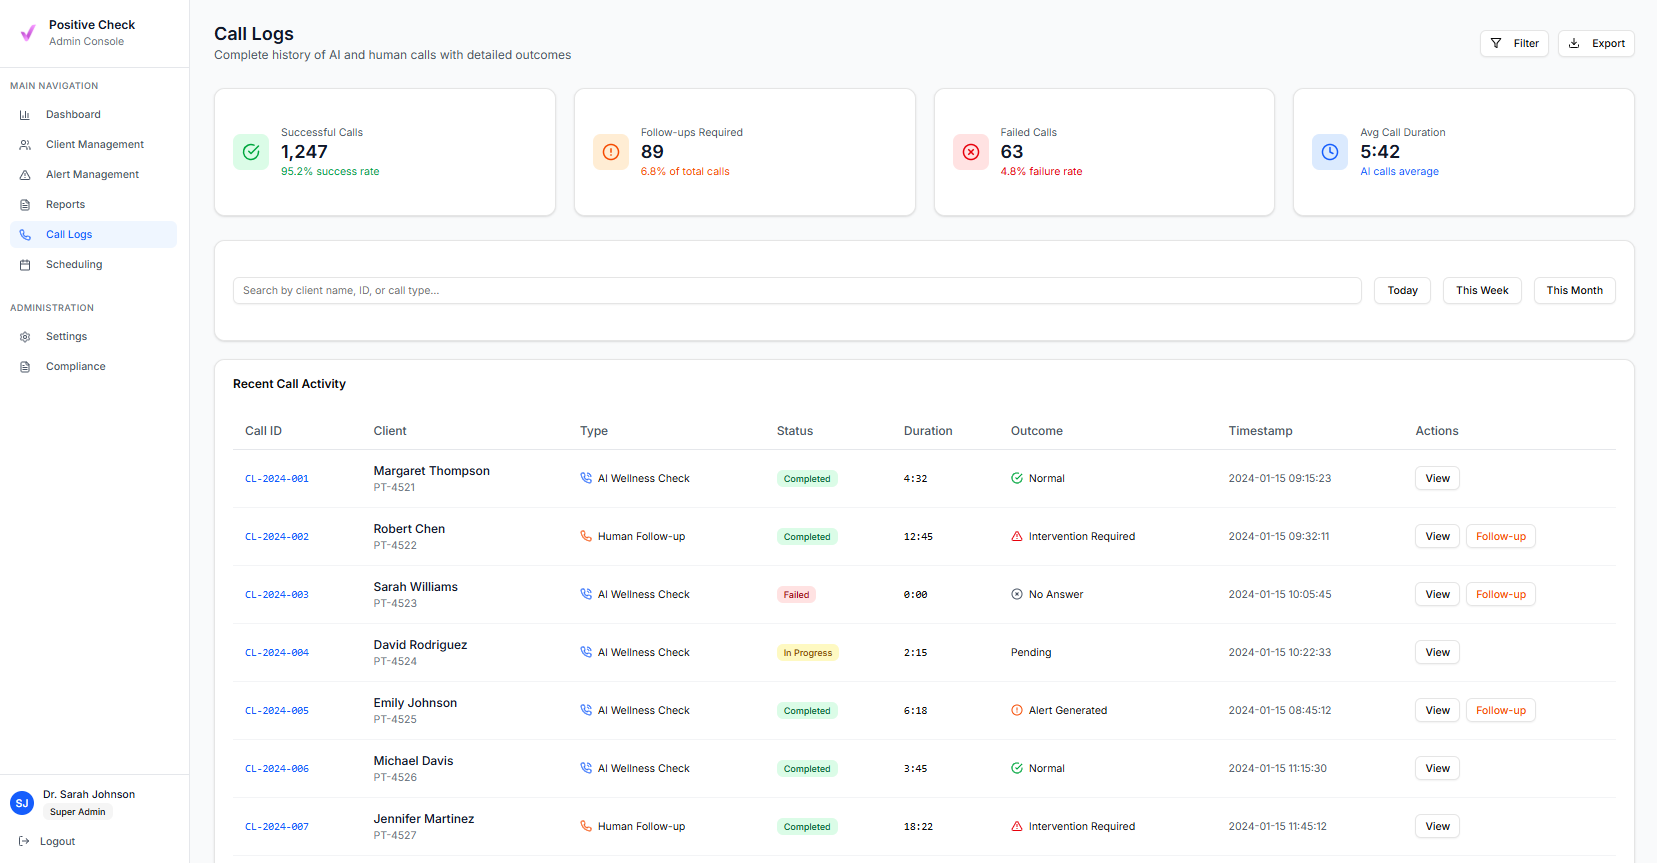This screenshot has height=863, width=1657.
Task: Filter call logs by Today
Action: [x=1402, y=291]
